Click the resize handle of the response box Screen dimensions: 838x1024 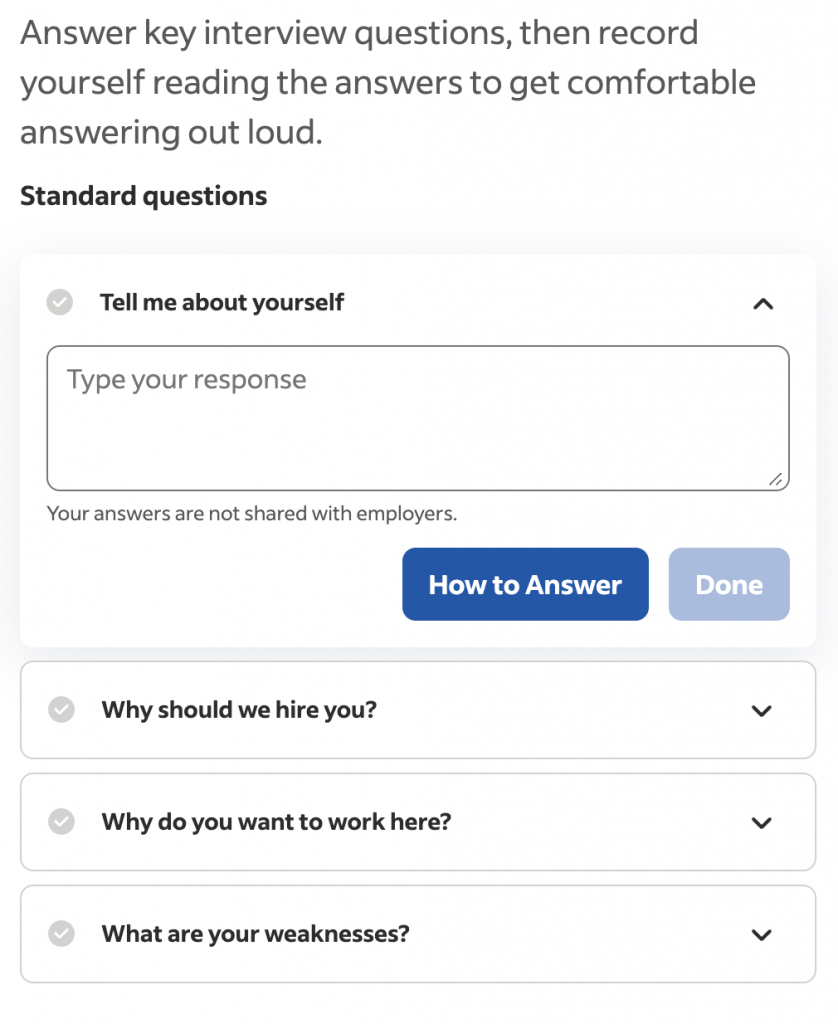[x=776, y=481]
